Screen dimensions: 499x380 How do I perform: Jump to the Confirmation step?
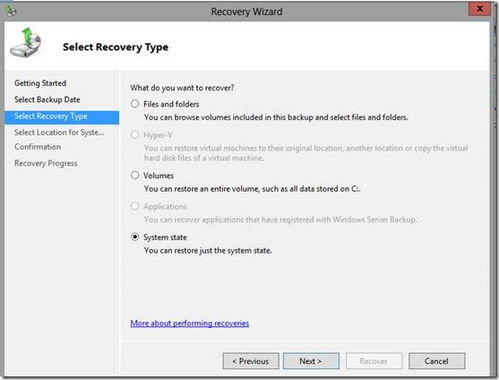38,147
